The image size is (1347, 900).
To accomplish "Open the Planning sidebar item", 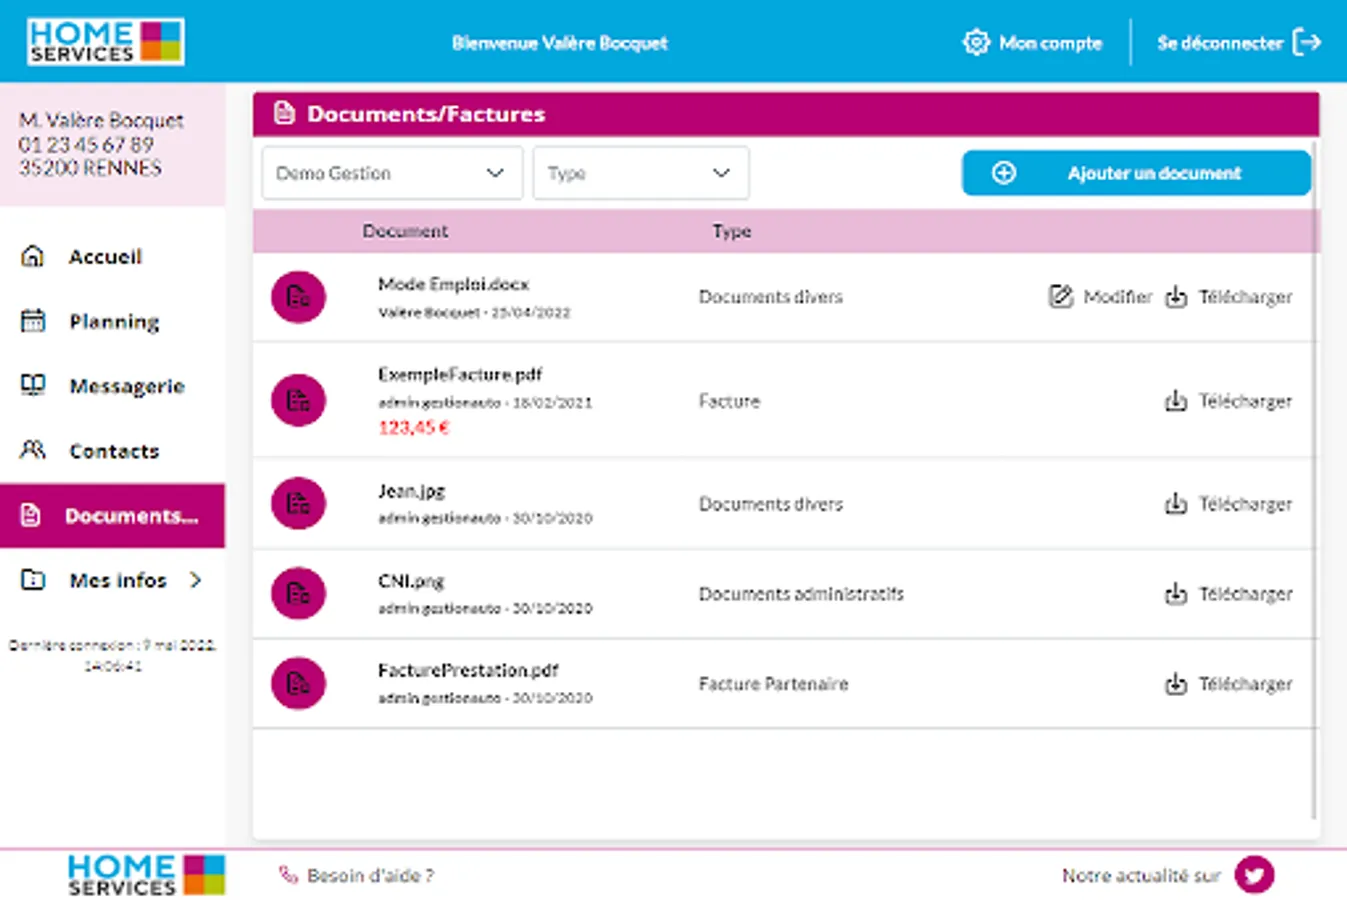I will point(112,321).
